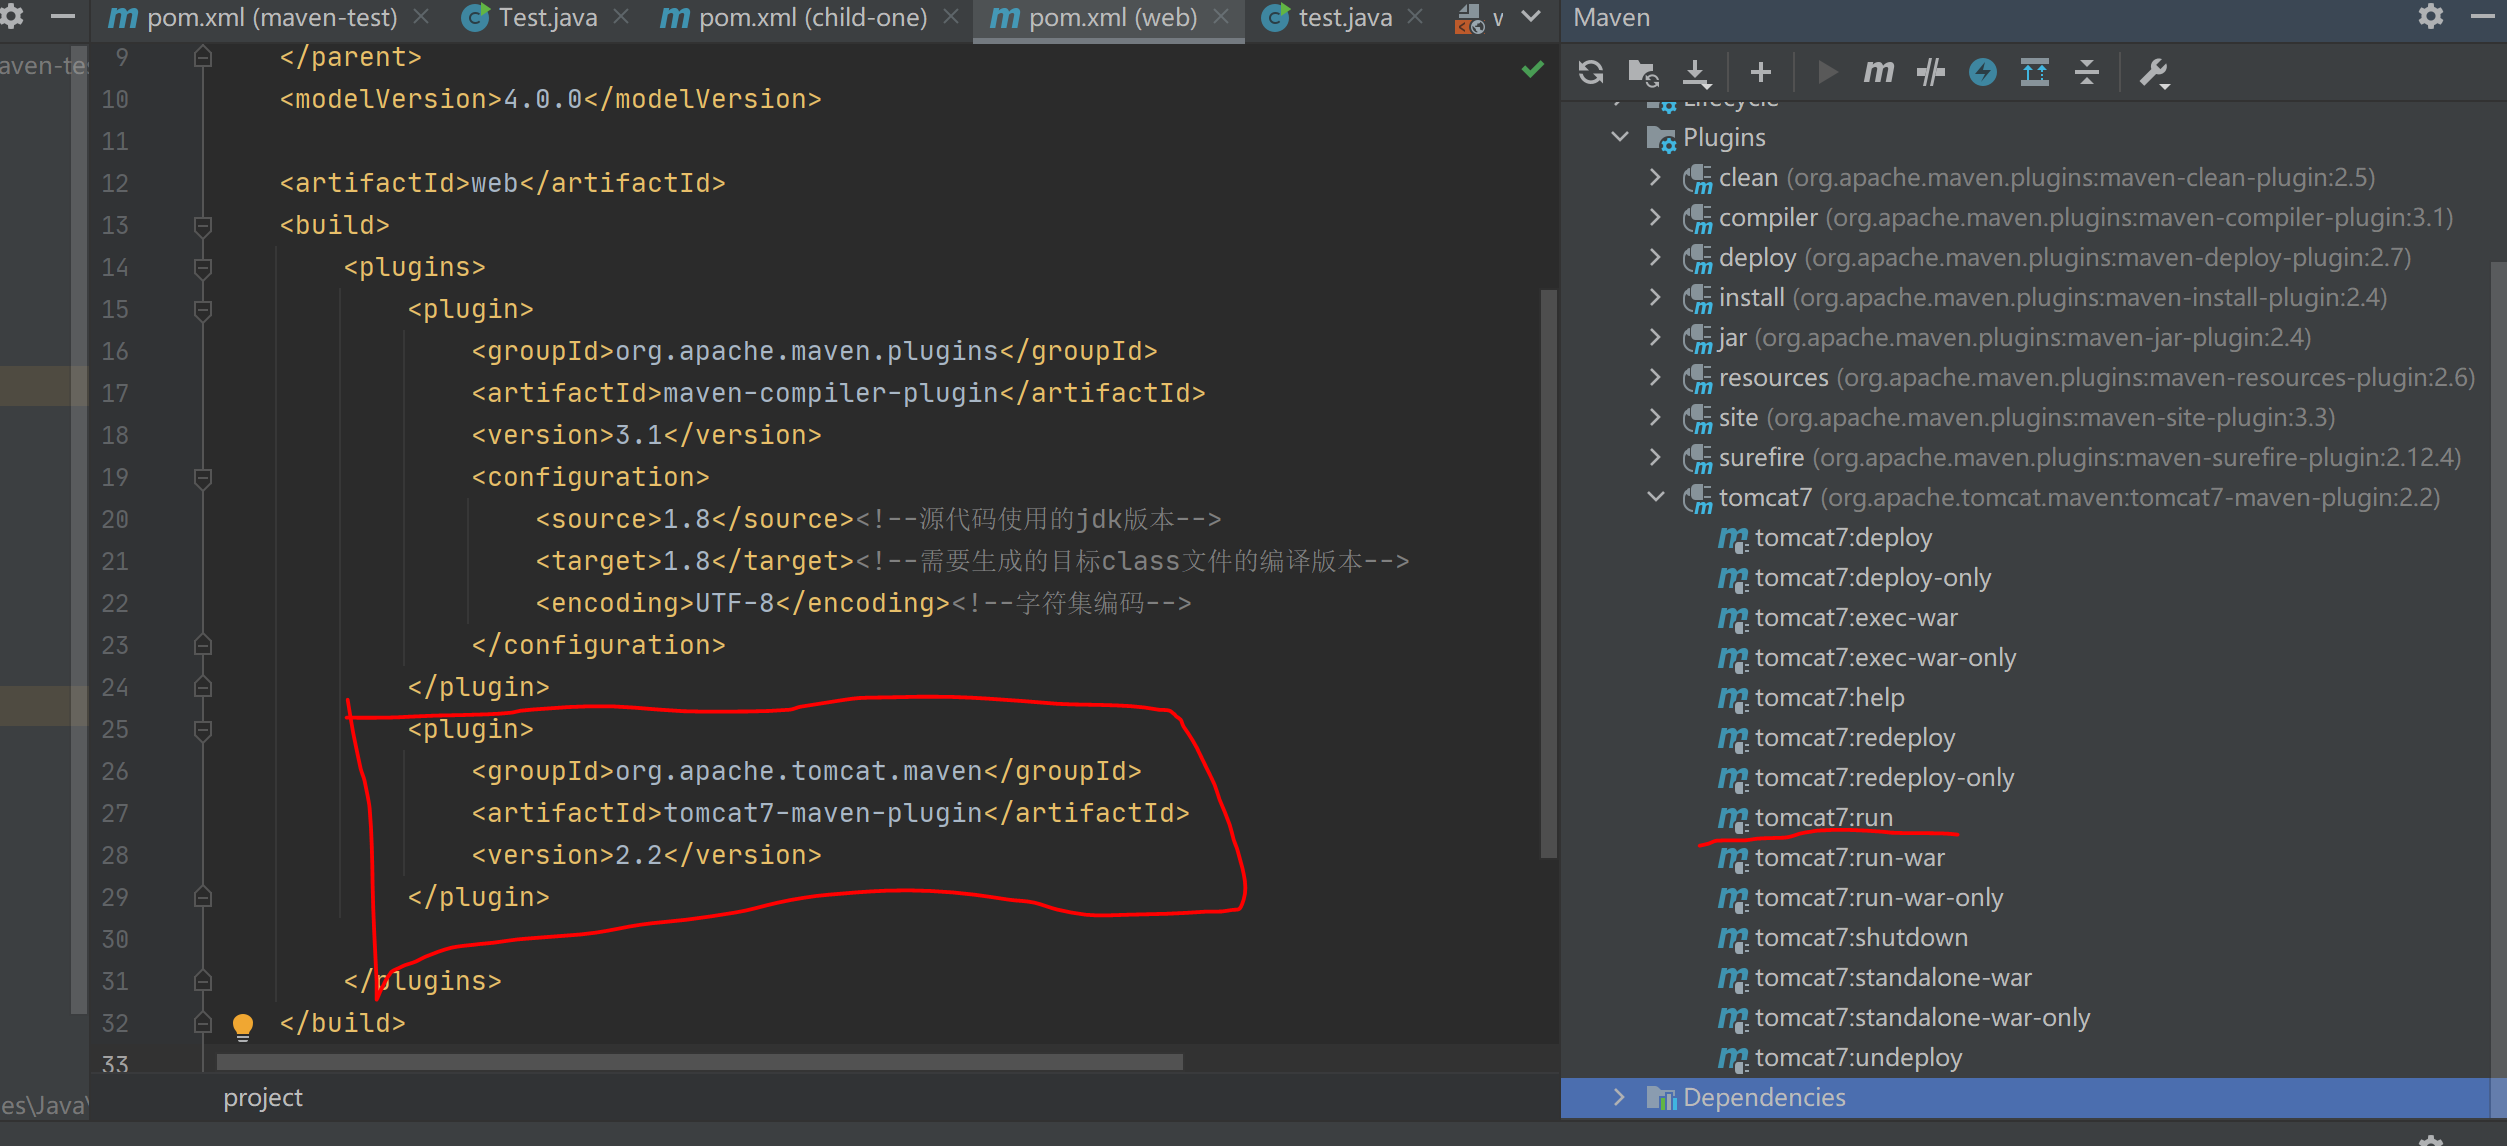The image size is (2507, 1146).
Task: Select tomcat7:run goal
Action: [x=1823, y=817]
